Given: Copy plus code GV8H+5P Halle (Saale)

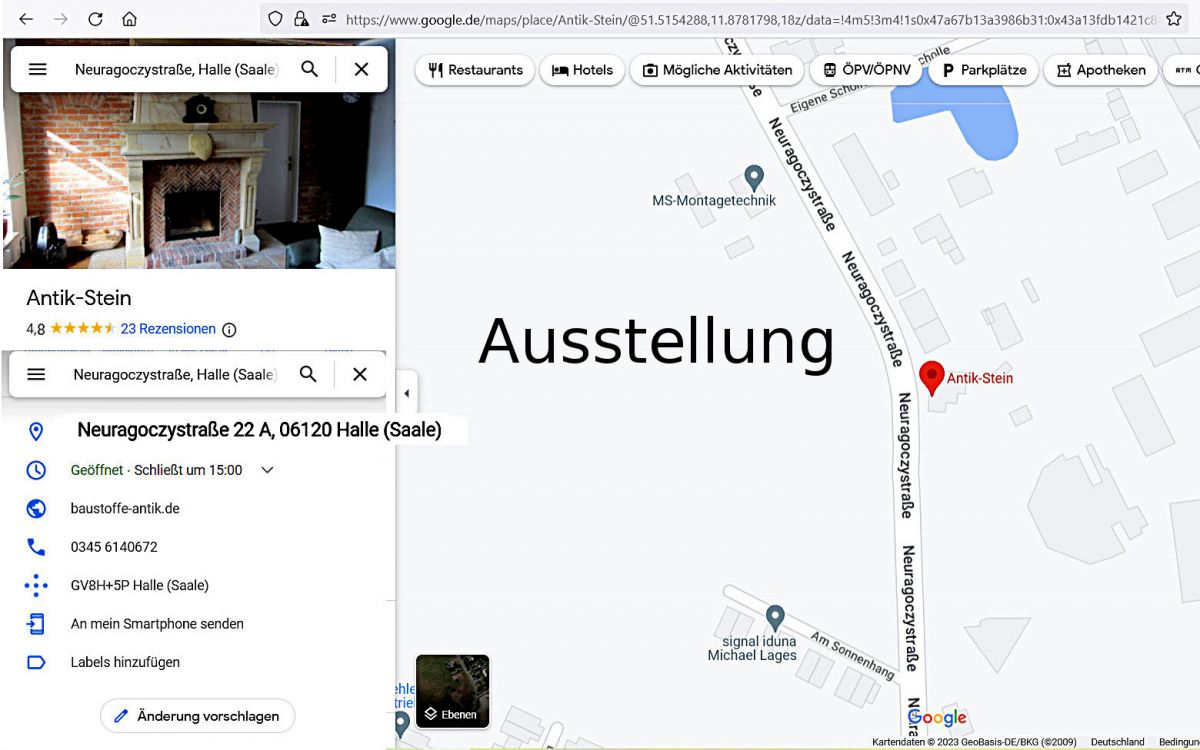Looking at the screenshot, I should 140,585.
